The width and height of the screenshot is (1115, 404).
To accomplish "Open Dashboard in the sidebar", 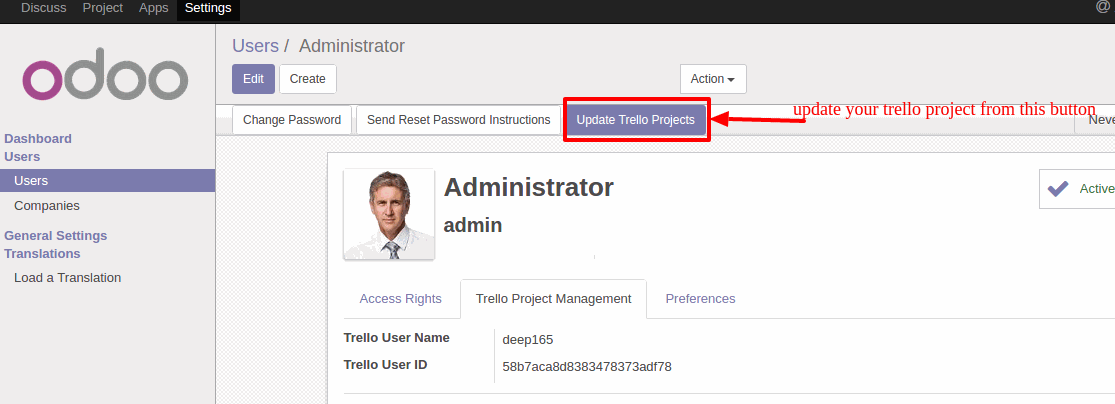I will 38,139.
